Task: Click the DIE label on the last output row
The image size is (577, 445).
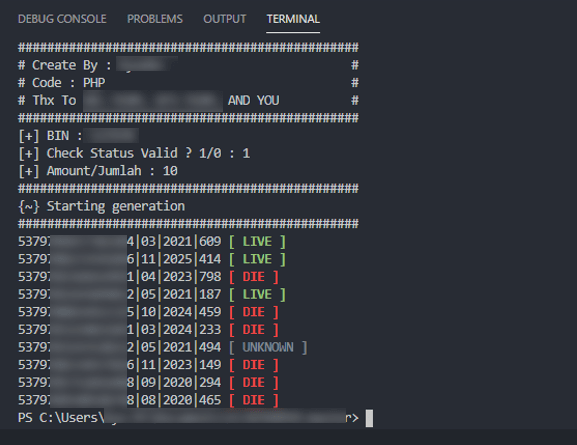Action: (254, 400)
